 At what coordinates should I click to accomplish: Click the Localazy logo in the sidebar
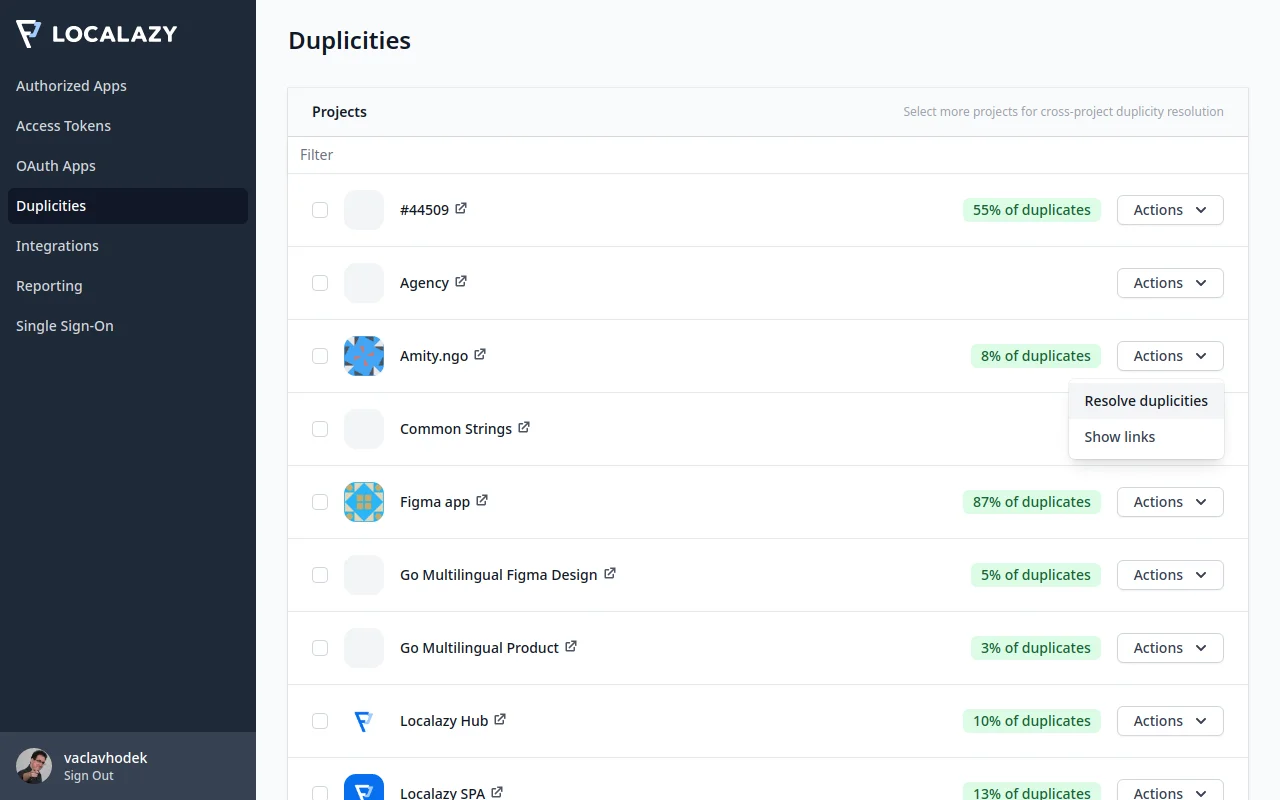(x=96, y=33)
